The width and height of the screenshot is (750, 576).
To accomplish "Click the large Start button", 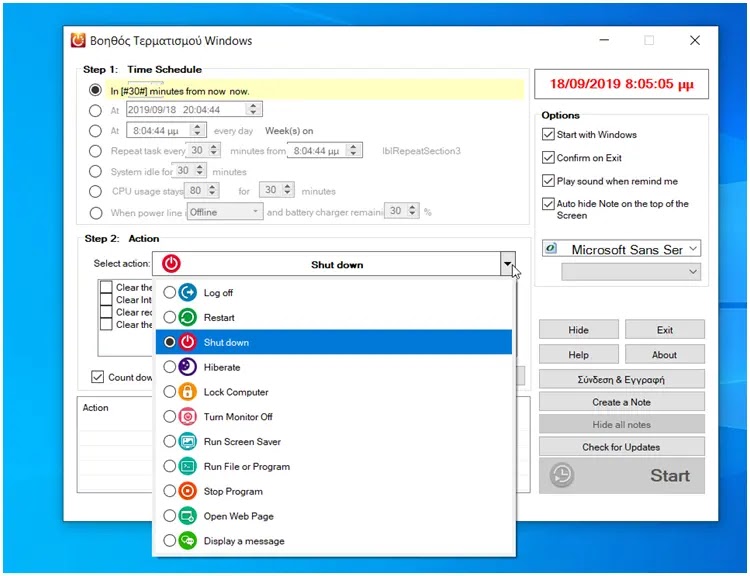I will [621, 476].
